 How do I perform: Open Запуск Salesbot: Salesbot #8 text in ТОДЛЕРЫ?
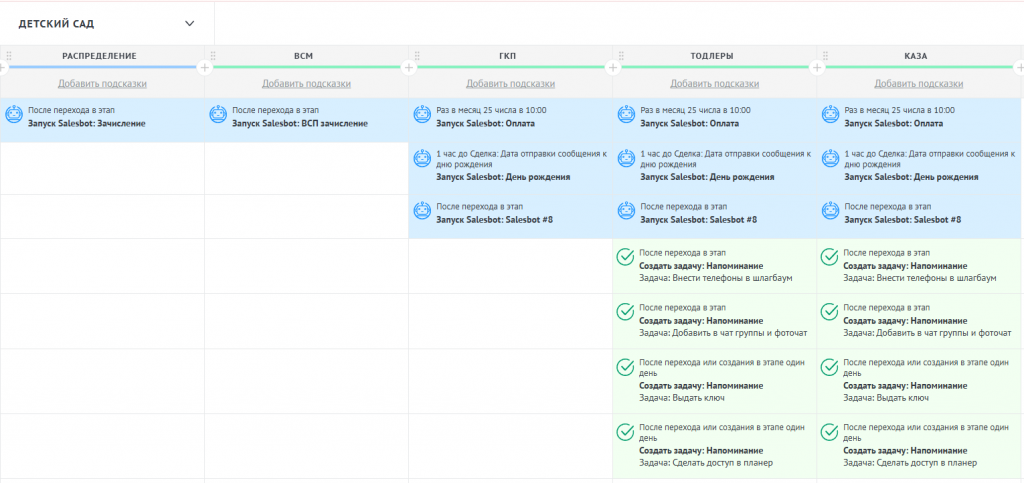[699, 220]
